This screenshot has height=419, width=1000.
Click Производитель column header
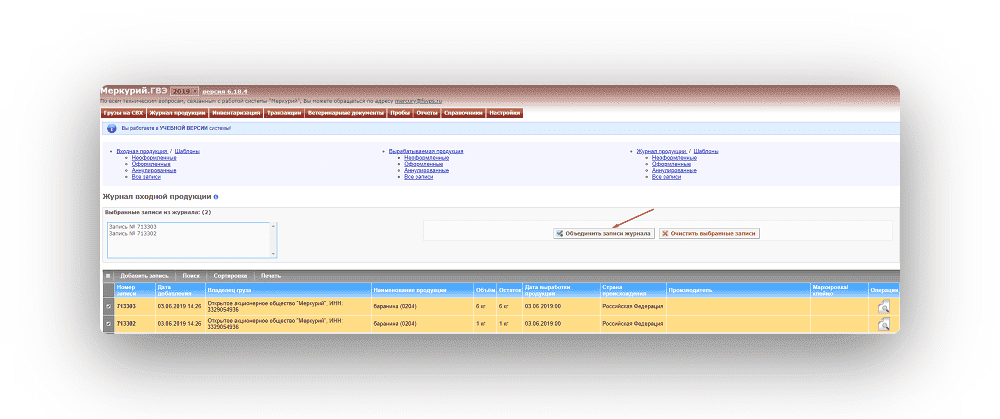point(739,290)
